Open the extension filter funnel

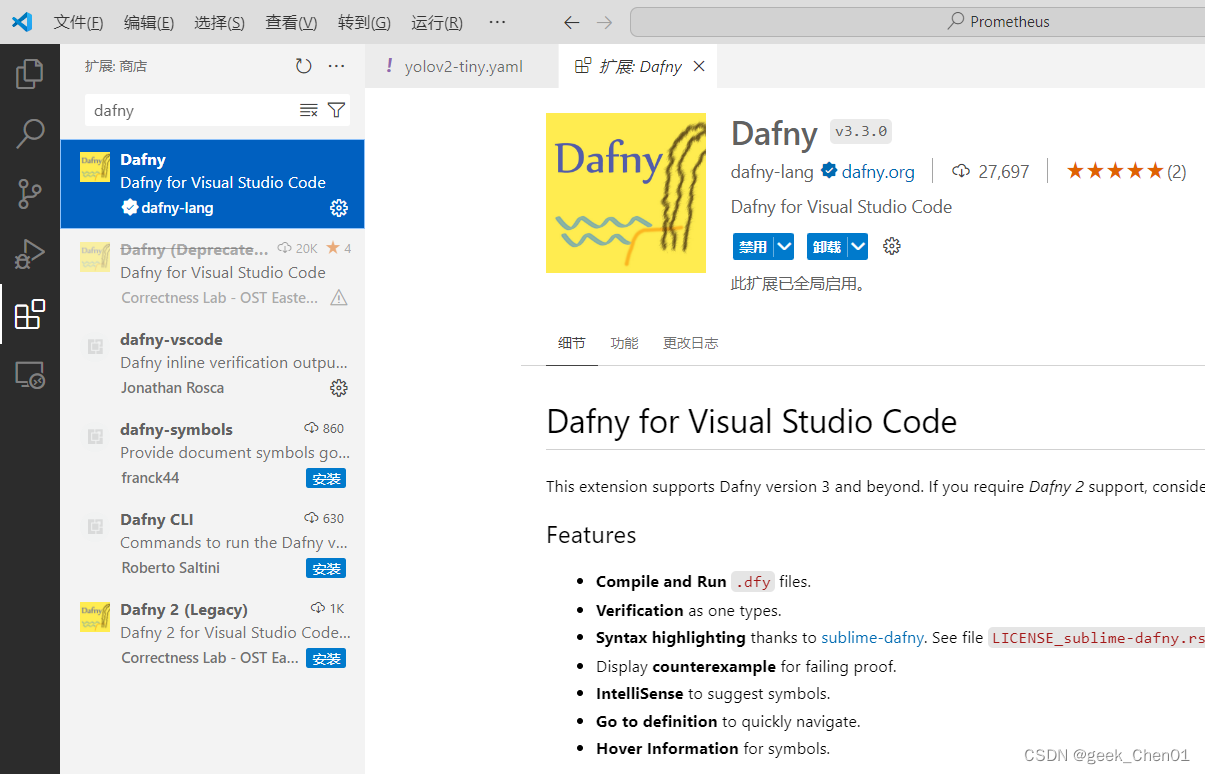pos(337,110)
